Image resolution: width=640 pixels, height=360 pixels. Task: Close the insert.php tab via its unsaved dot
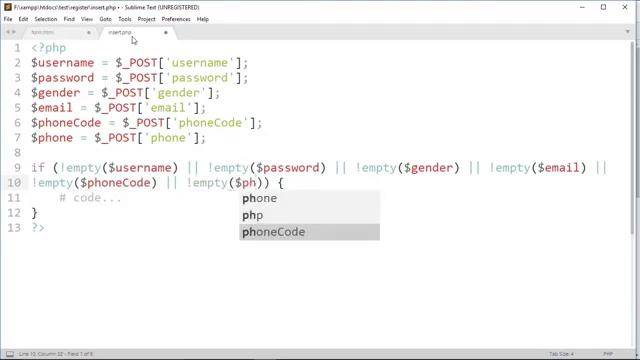pos(166,32)
